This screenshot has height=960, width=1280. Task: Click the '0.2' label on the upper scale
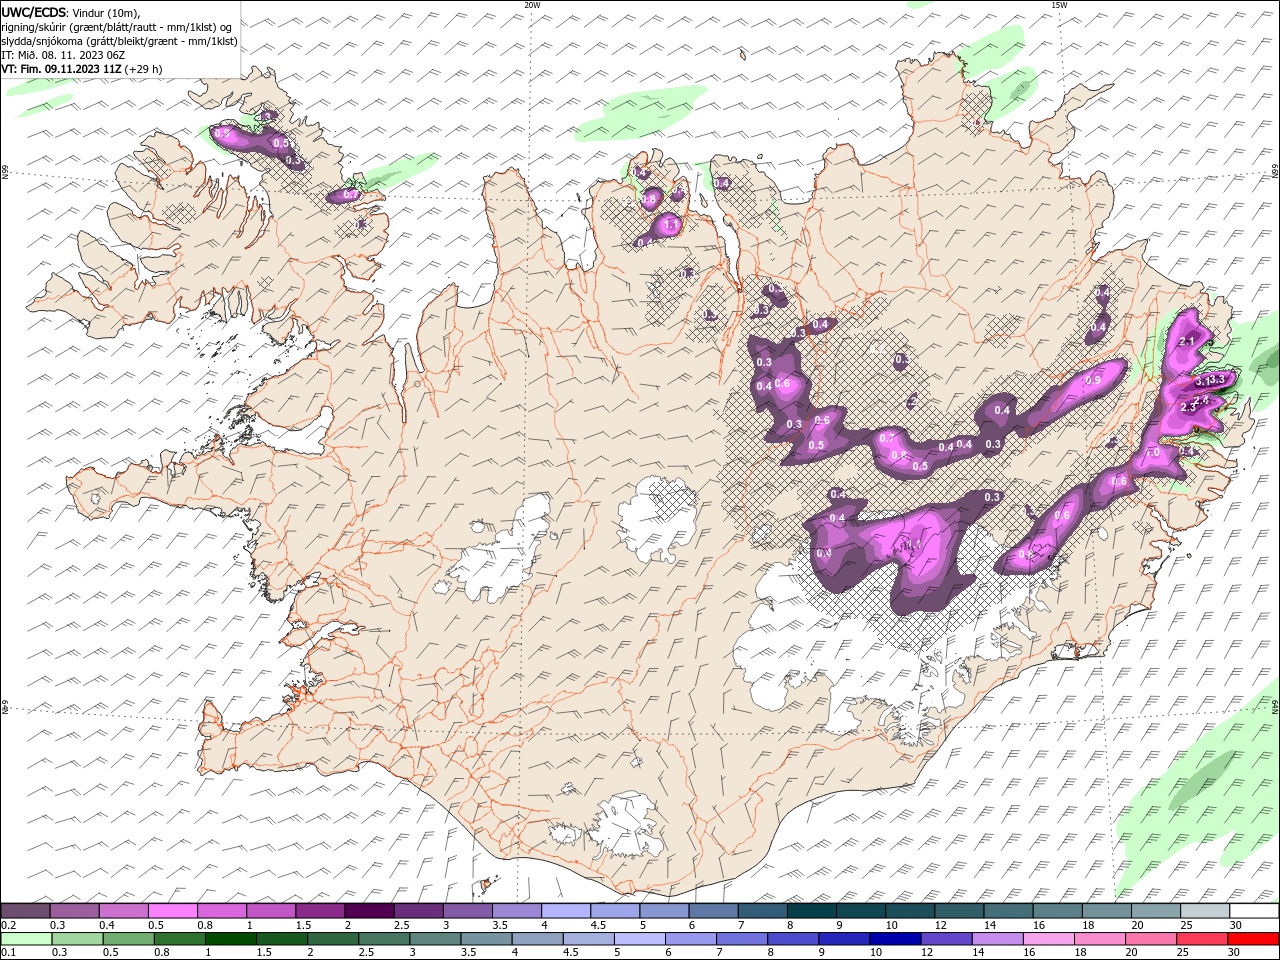[9, 925]
